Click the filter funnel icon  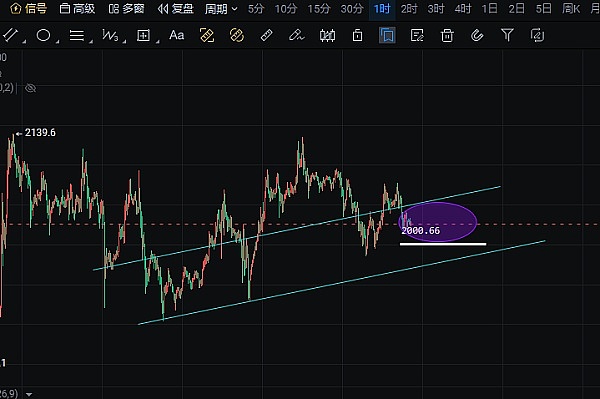(x=507, y=35)
